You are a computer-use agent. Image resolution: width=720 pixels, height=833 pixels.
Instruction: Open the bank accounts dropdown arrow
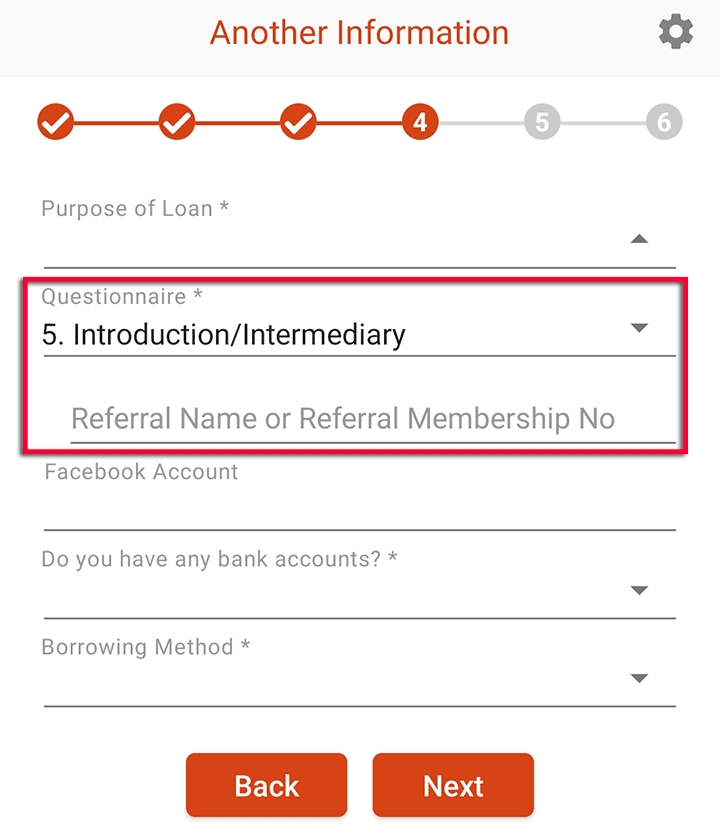pos(640,590)
